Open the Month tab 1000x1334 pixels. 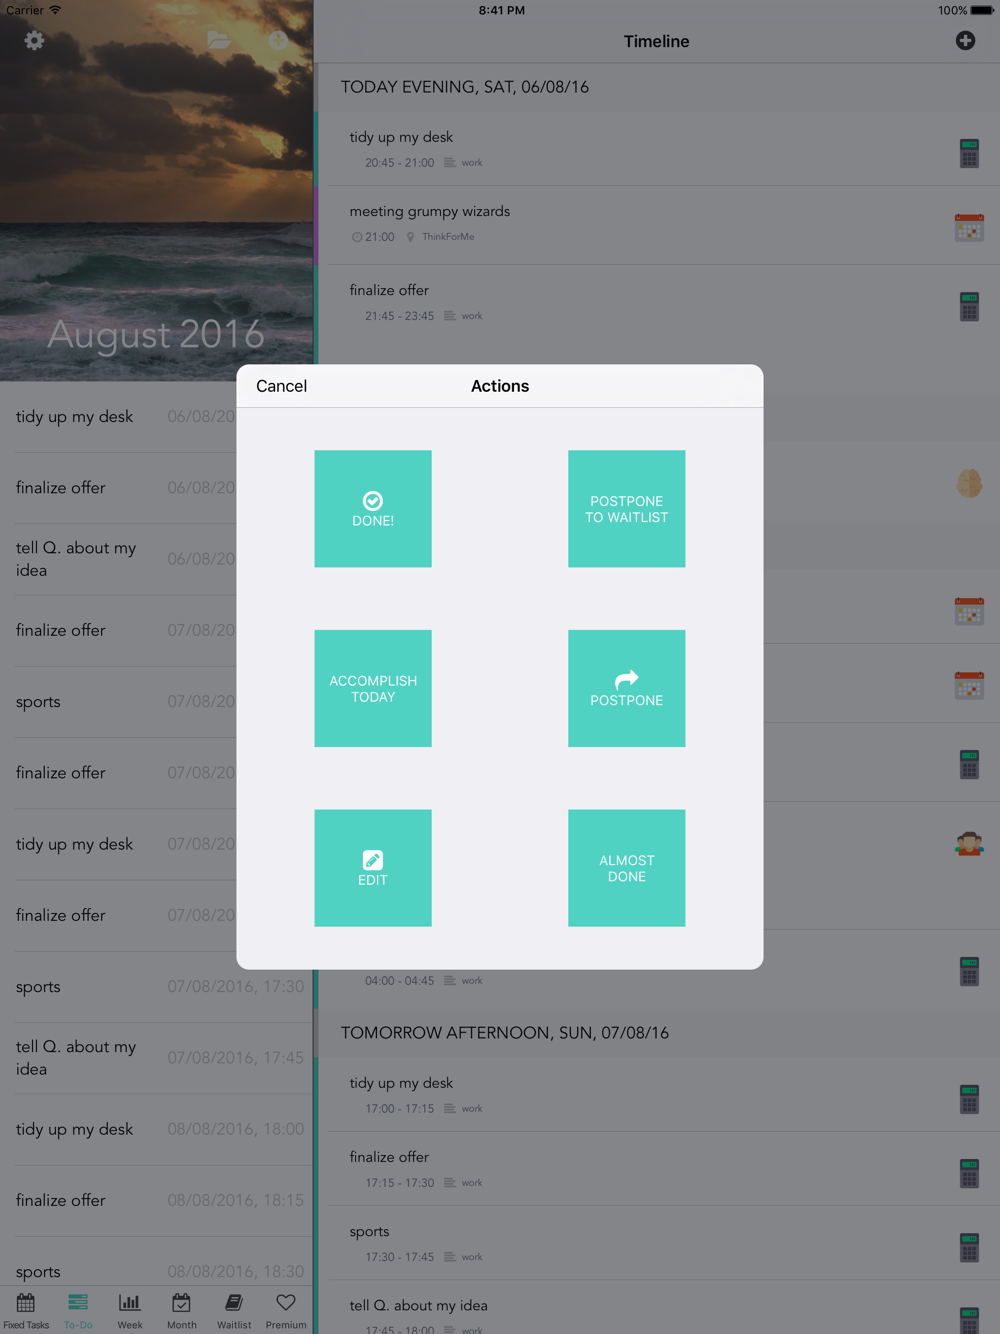pos(182,1310)
